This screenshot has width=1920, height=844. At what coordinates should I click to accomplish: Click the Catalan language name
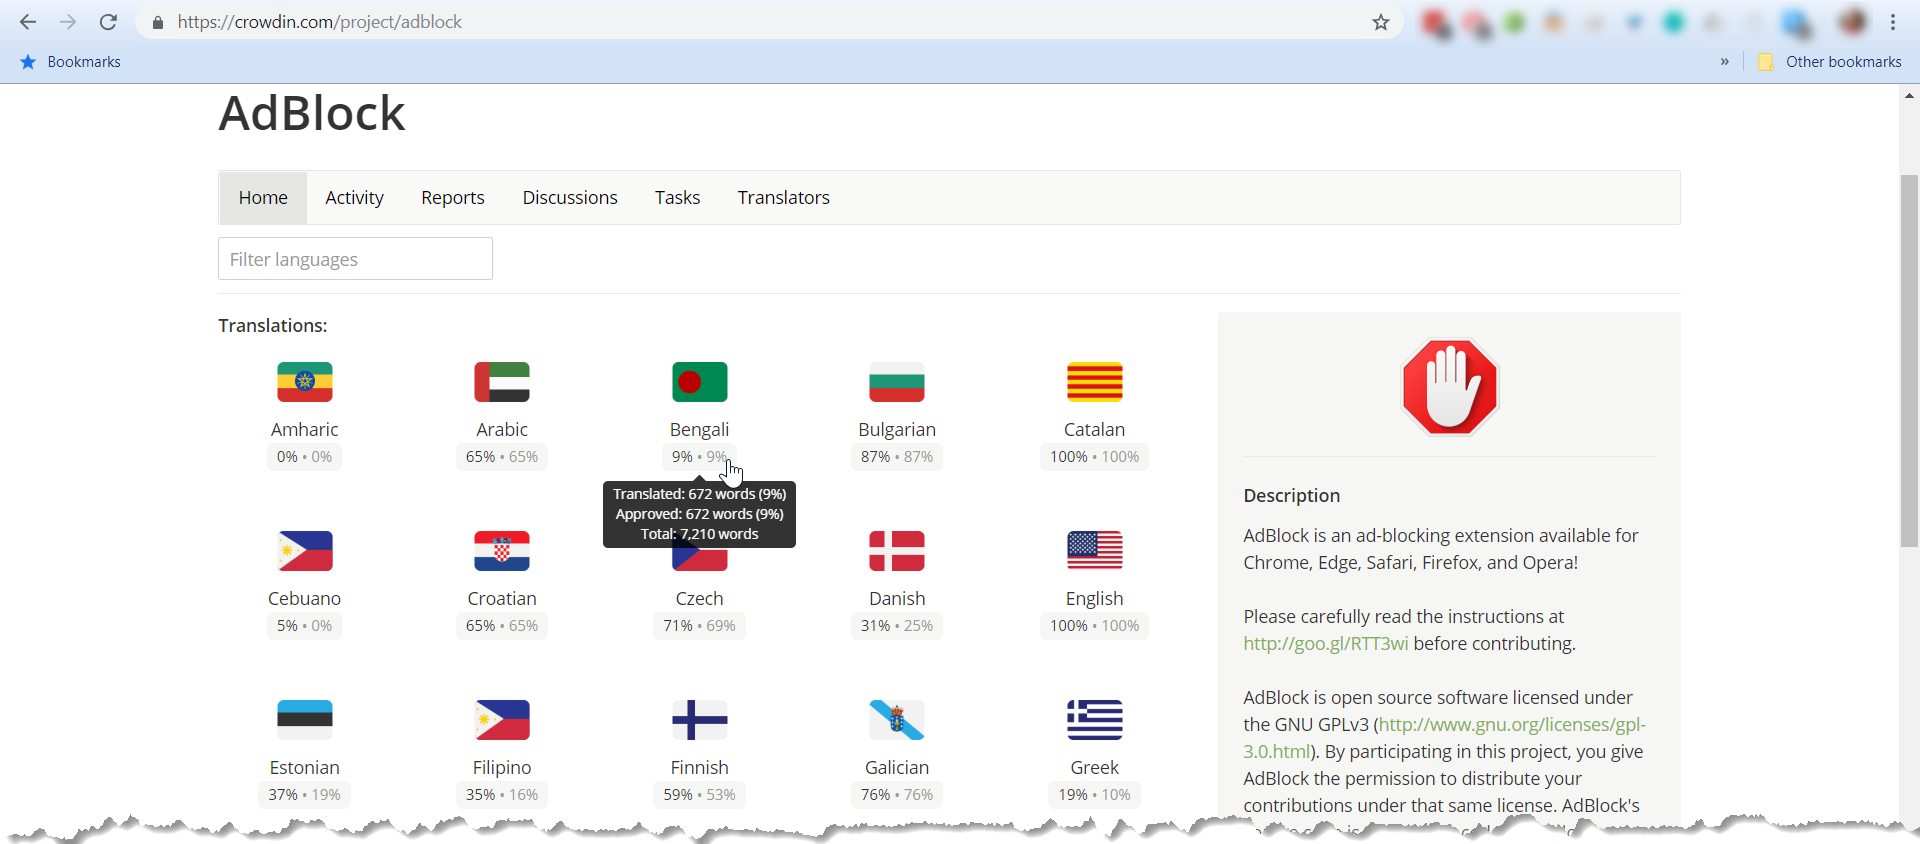point(1095,429)
